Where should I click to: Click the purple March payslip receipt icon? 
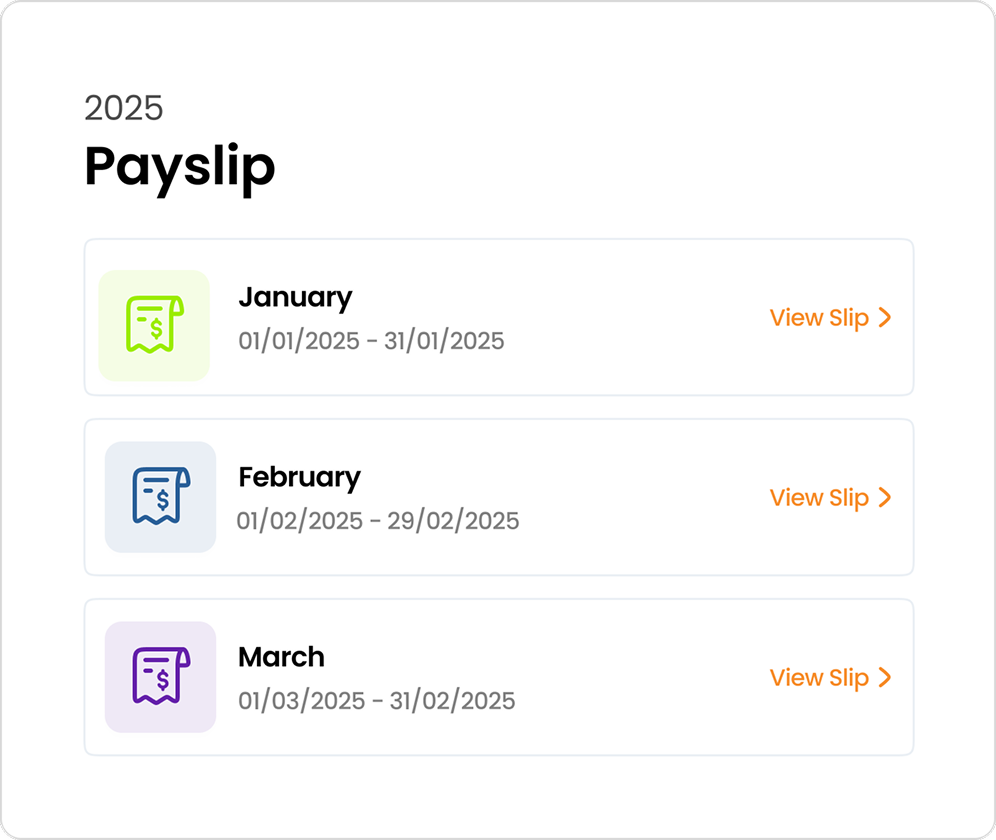point(161,677)
